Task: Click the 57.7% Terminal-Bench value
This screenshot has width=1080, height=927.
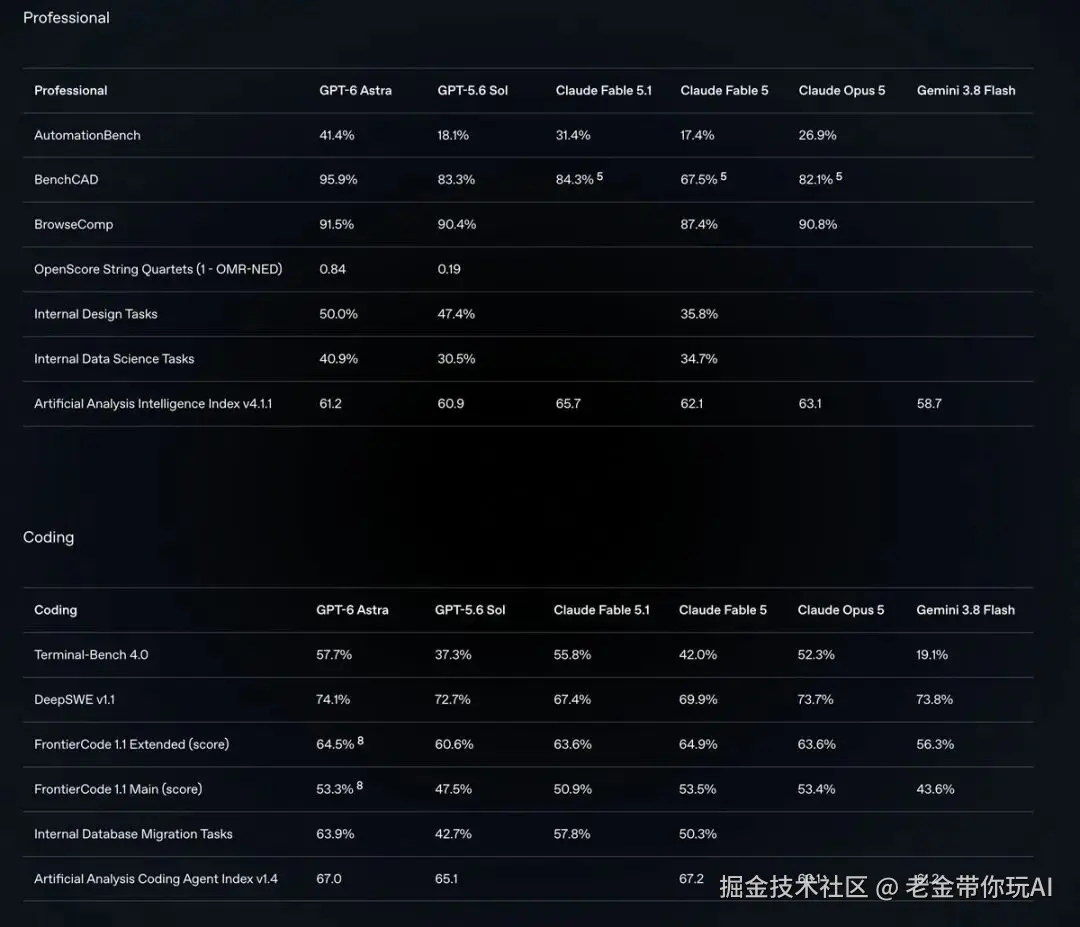Action: pyautogui.click(x=334, y=654)
